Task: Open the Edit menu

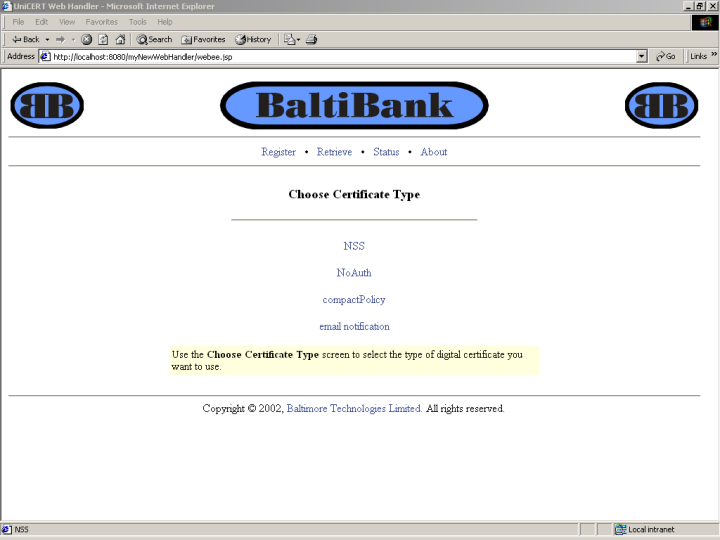Action: (41, 22)
